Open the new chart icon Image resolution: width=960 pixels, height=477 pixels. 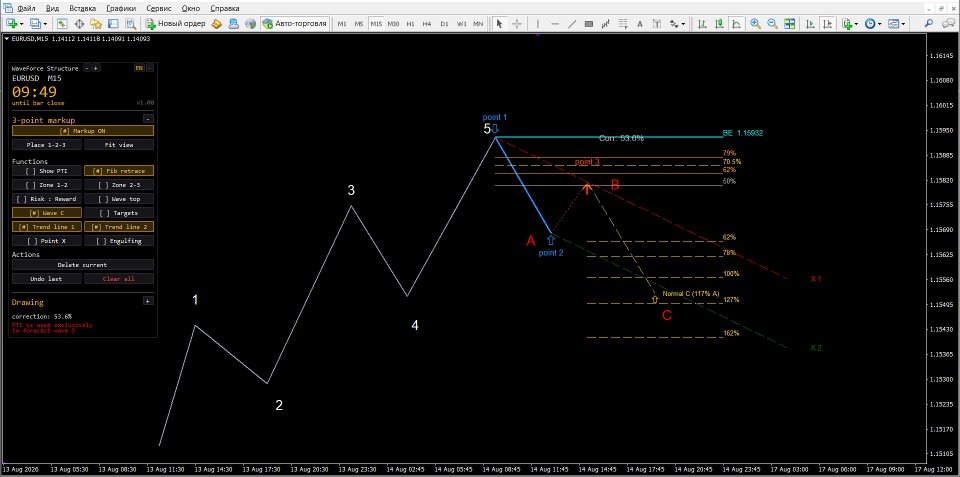click(x=12, y=23)
